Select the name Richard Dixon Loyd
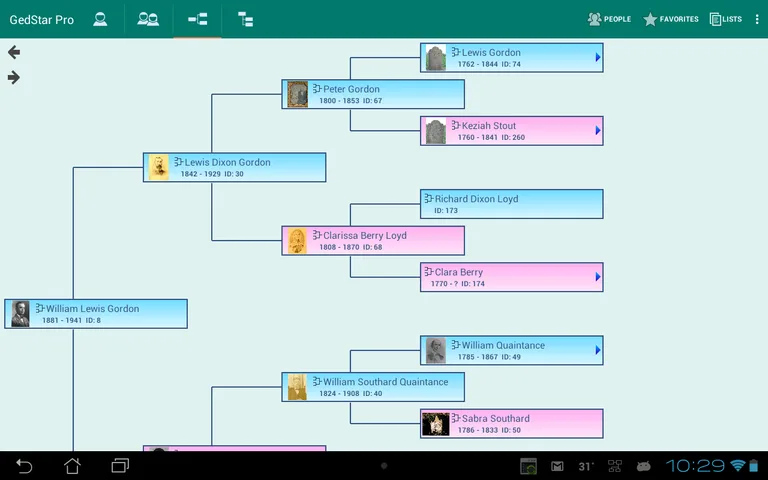Image resolution: width=768 pixels, height=480 pixels. pos(476,199)
